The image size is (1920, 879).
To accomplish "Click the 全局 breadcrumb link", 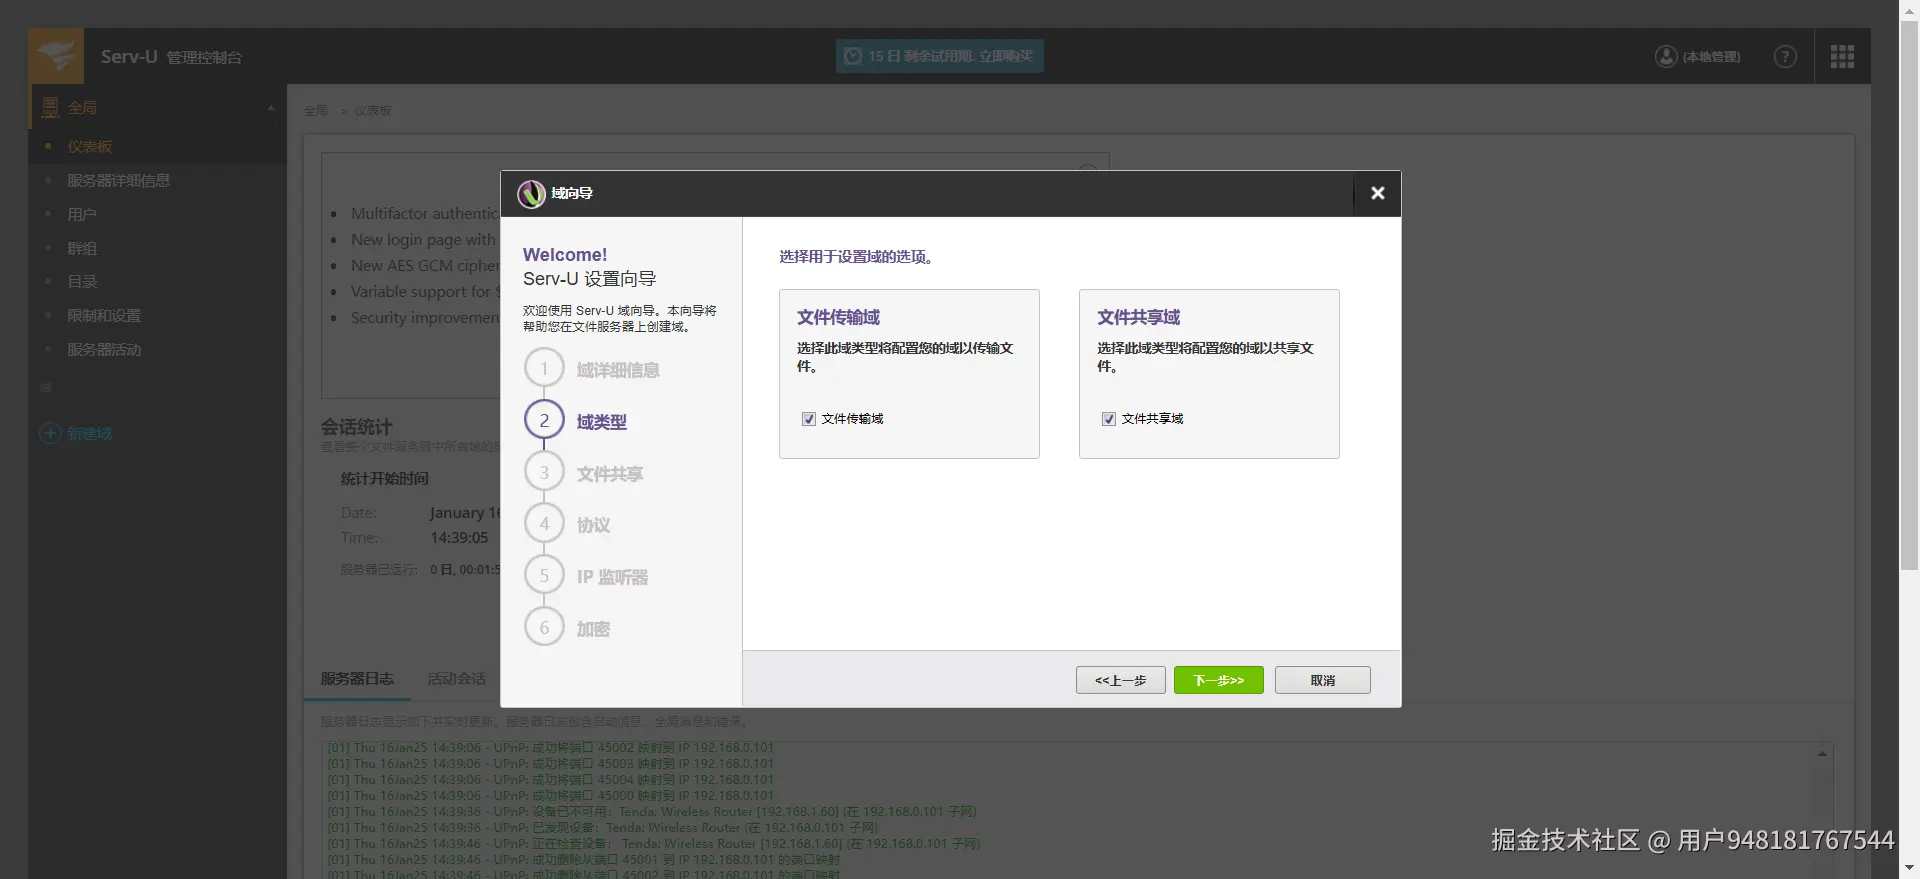I will 316,110.
